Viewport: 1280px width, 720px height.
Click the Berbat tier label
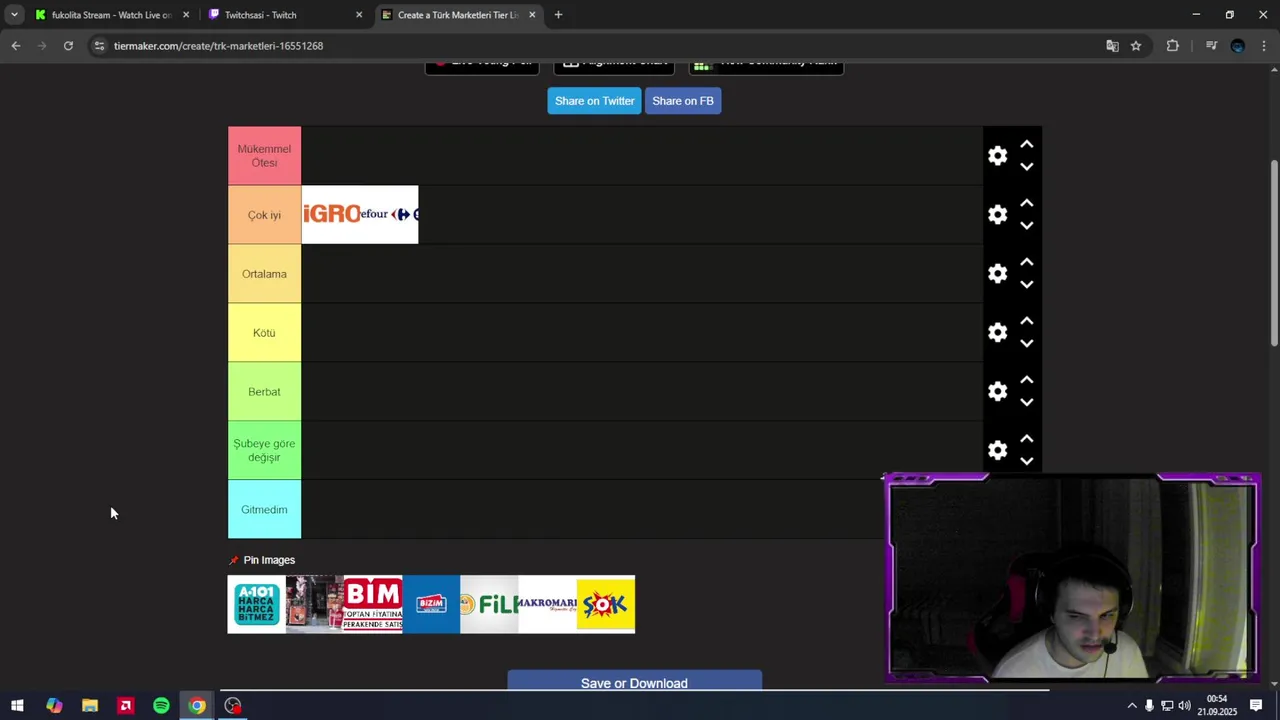click(x=264, y=392)
